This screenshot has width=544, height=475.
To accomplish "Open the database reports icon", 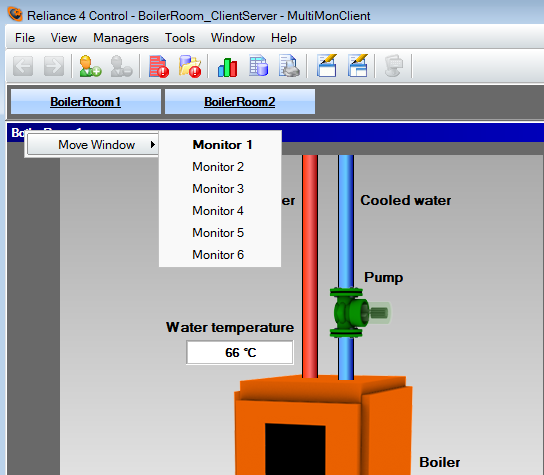I will coord(258,66).
